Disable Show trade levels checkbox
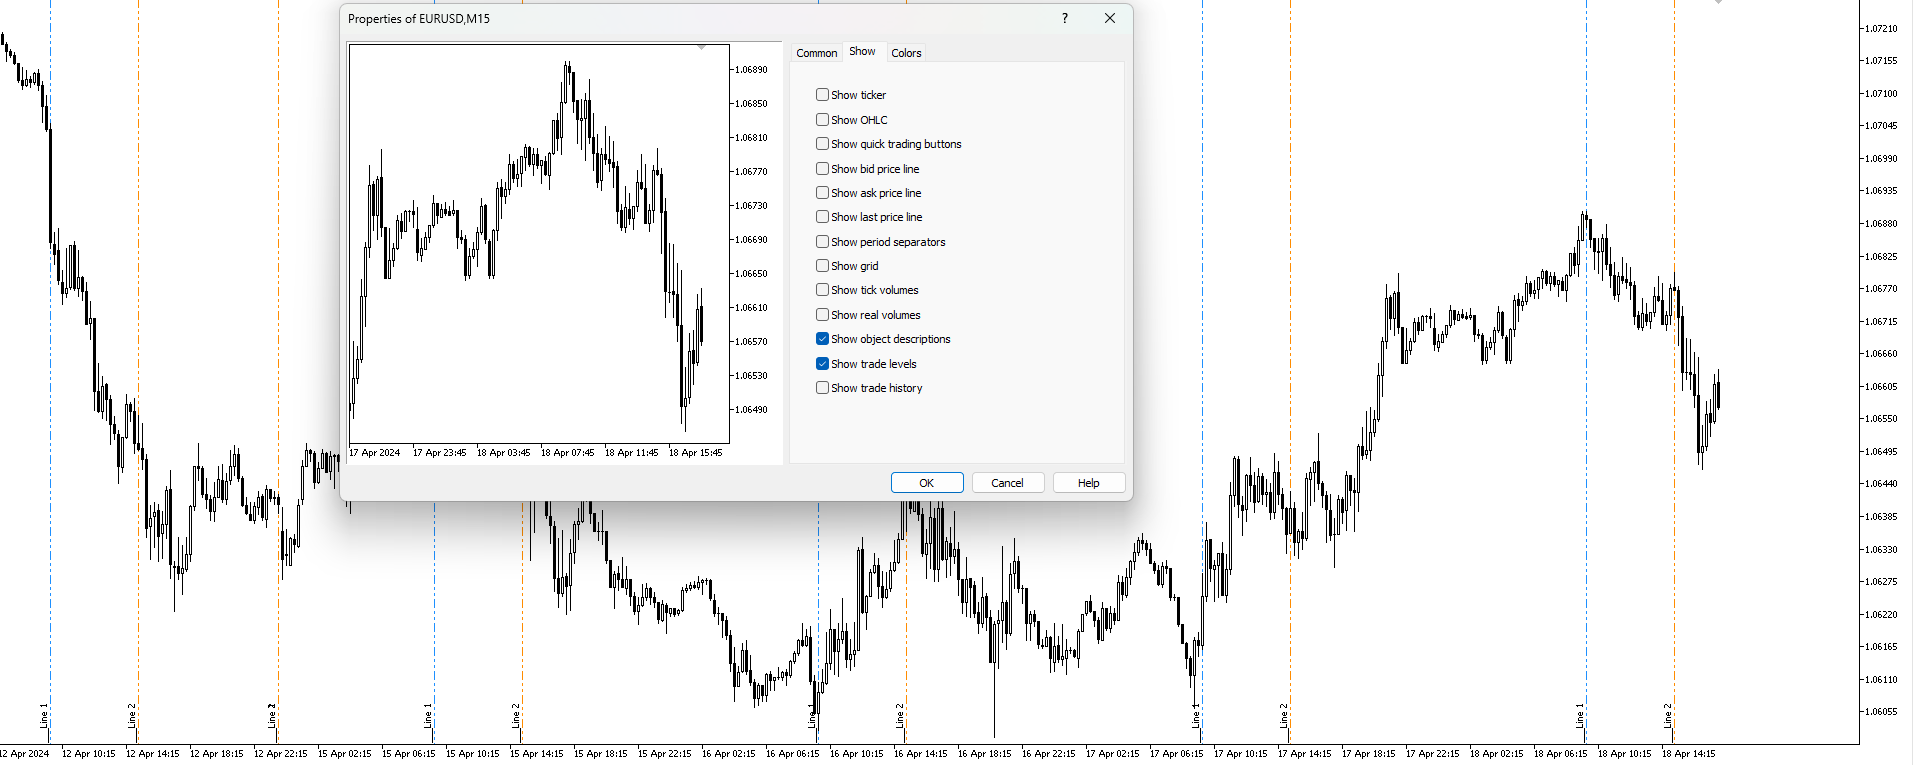 (x=822, y=364)
